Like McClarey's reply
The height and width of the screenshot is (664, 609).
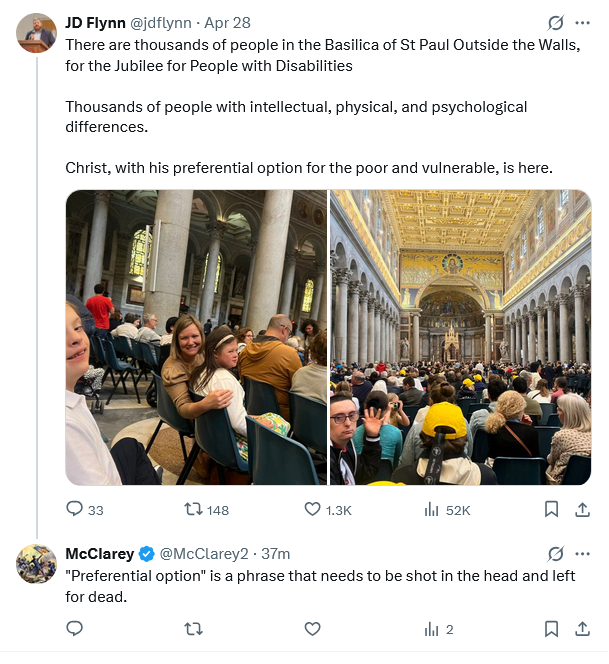tap(312, 629)
